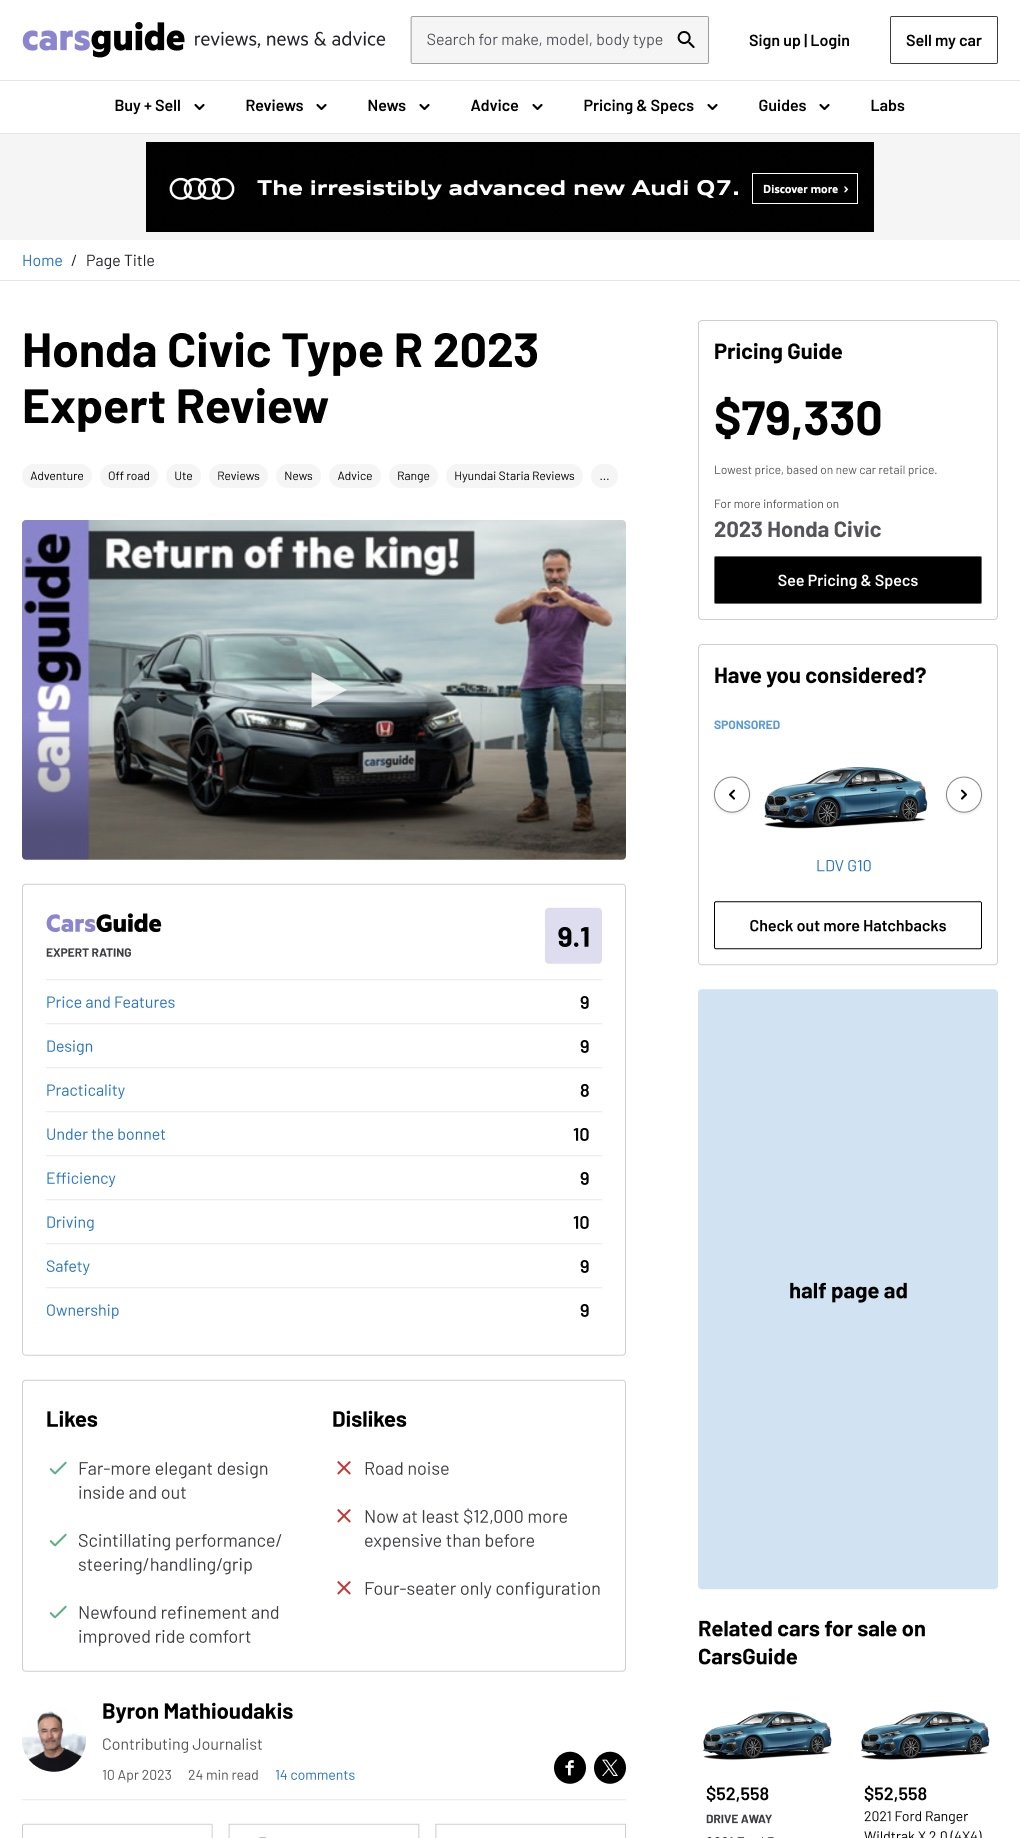The width and height of the screenshot is (1020, 1838).
Task: Show next car in Have you considered carousel
Action: 964,795
